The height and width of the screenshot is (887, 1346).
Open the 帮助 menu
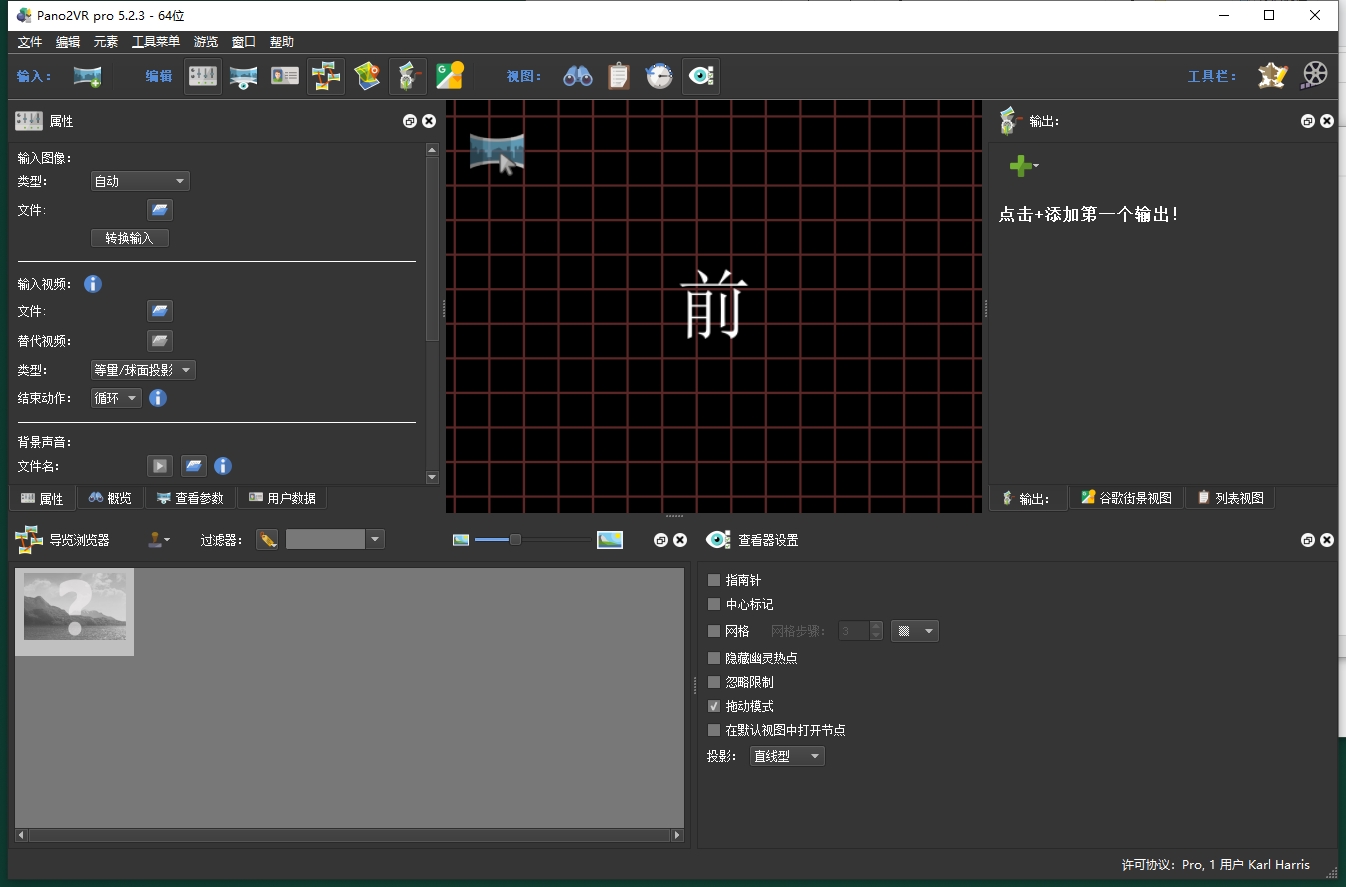point(282,42)
